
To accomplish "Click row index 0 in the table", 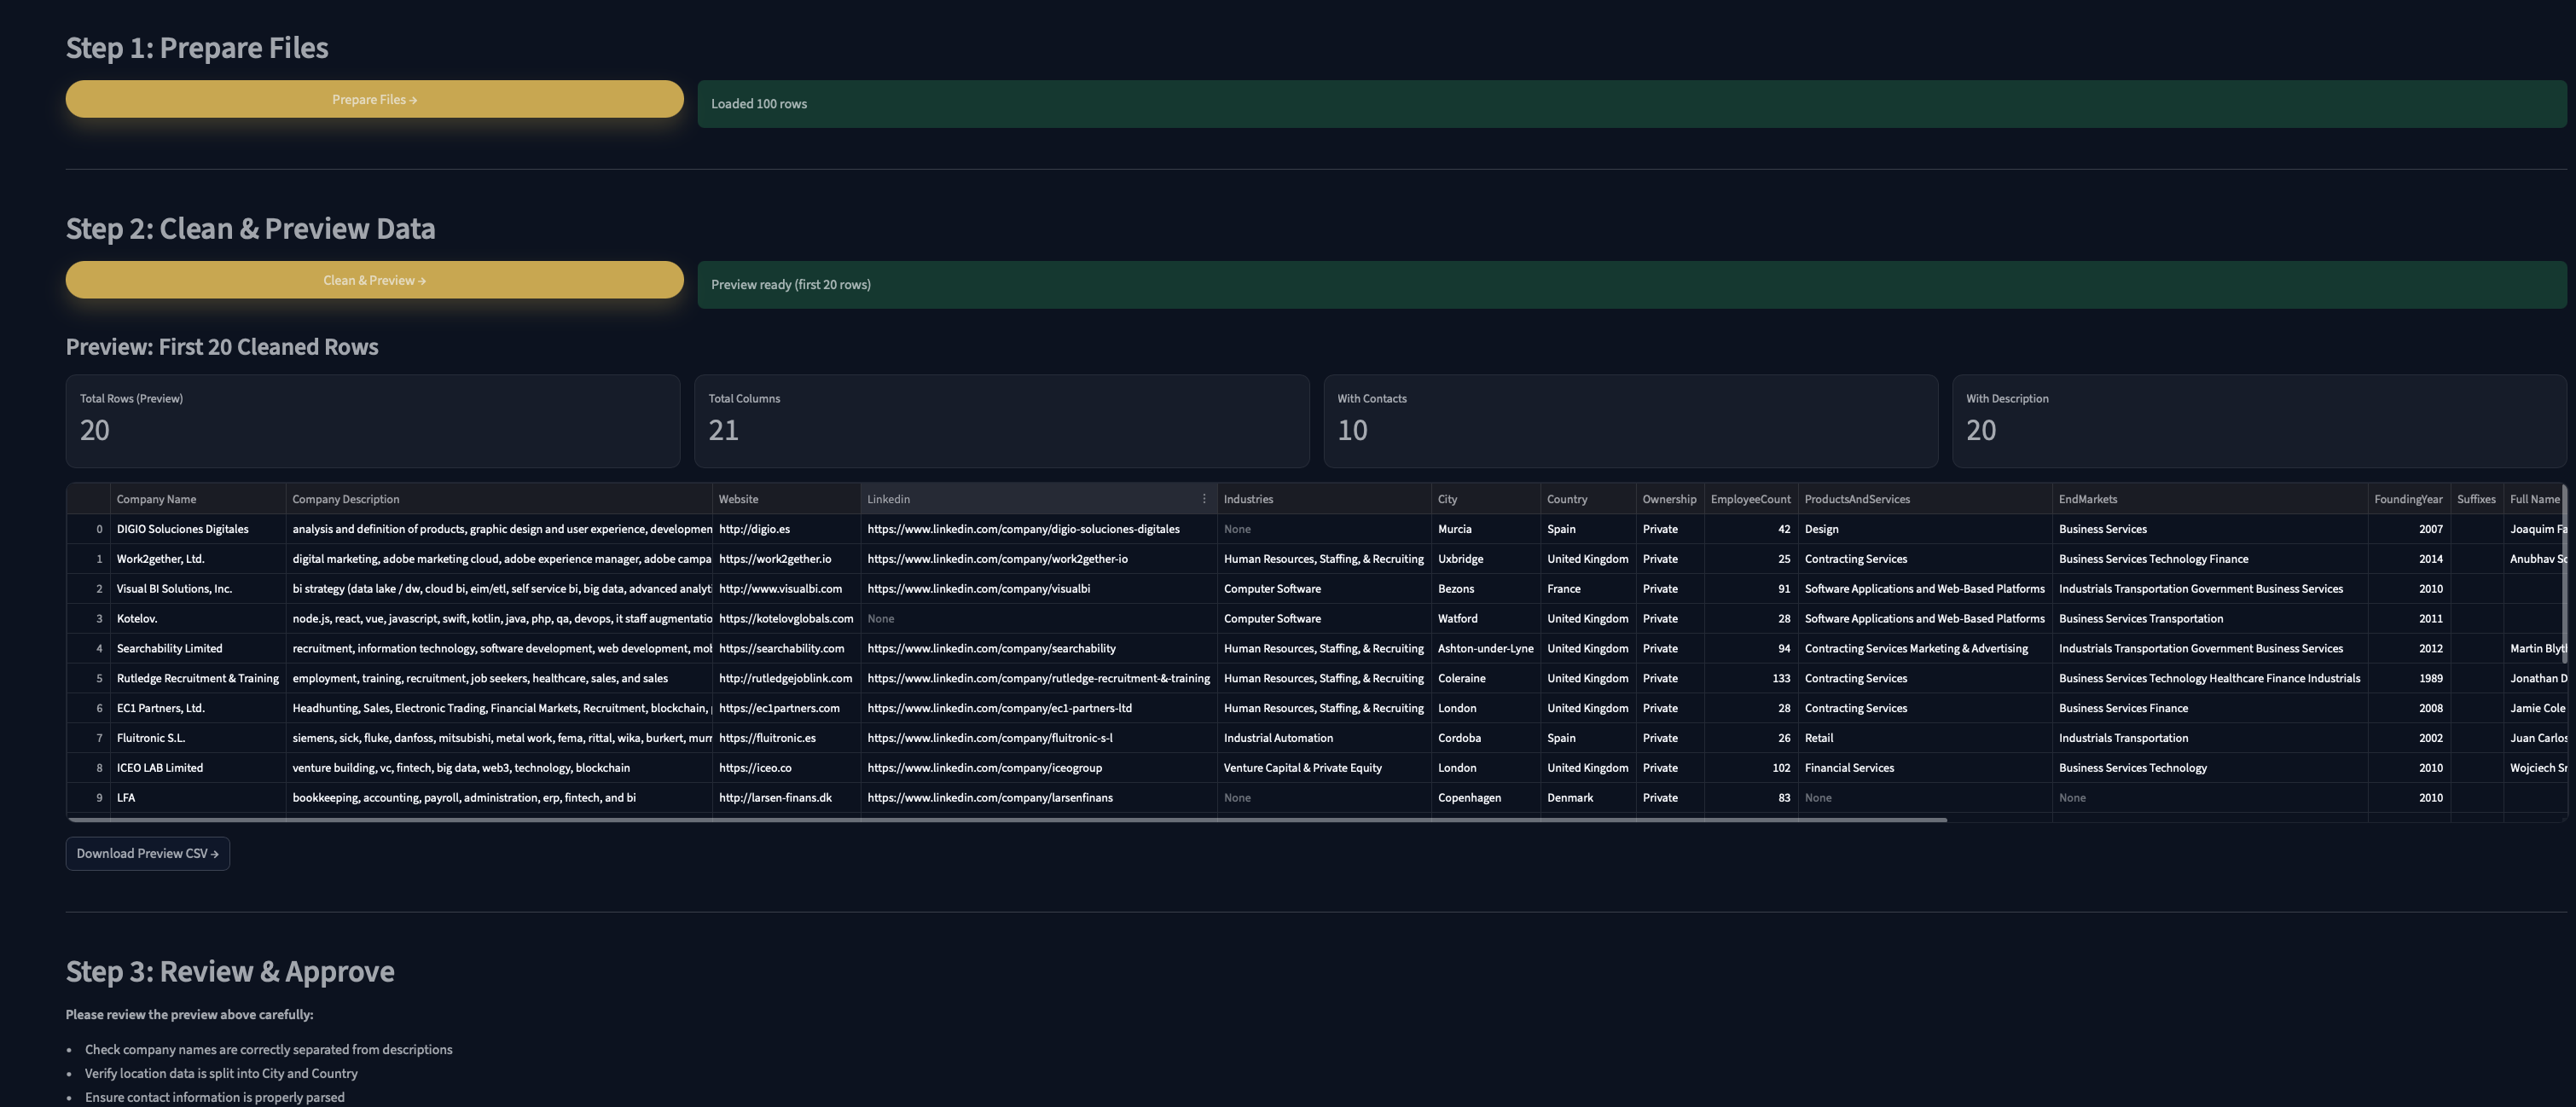I will tap(98, 529).
